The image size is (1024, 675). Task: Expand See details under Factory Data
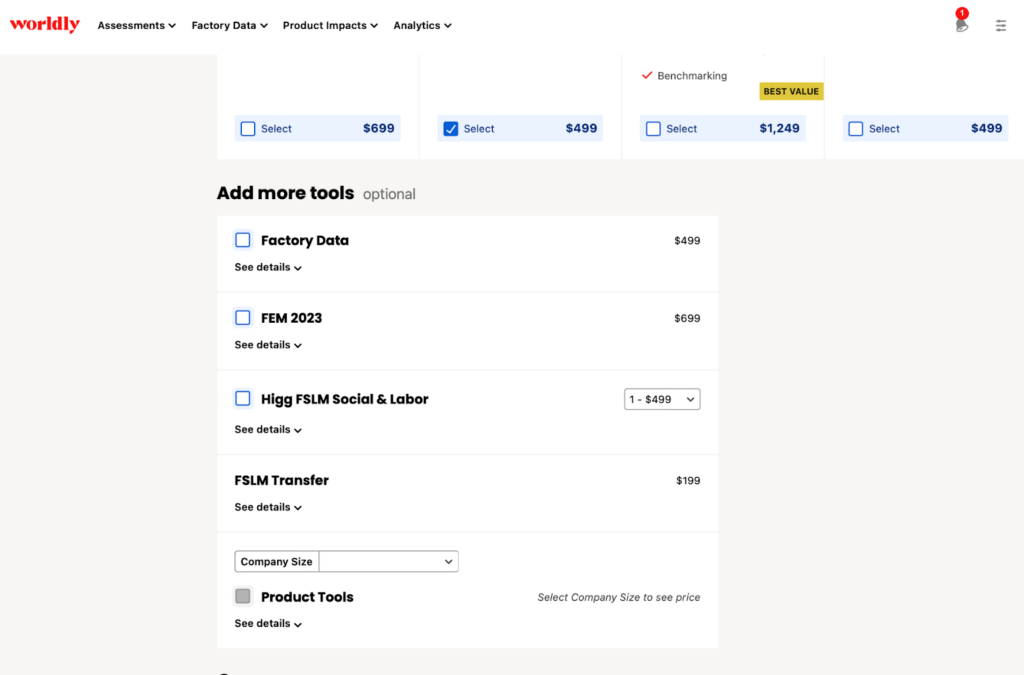tap(268, 267)
